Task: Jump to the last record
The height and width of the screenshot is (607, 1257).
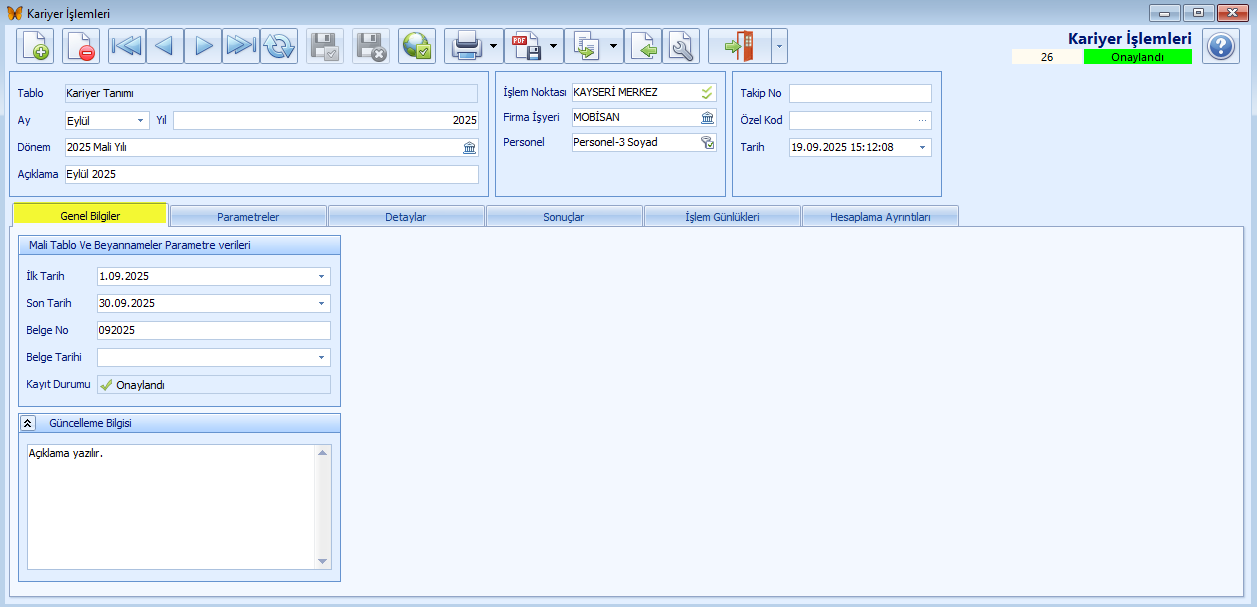Action: click(x=241, y=46)
